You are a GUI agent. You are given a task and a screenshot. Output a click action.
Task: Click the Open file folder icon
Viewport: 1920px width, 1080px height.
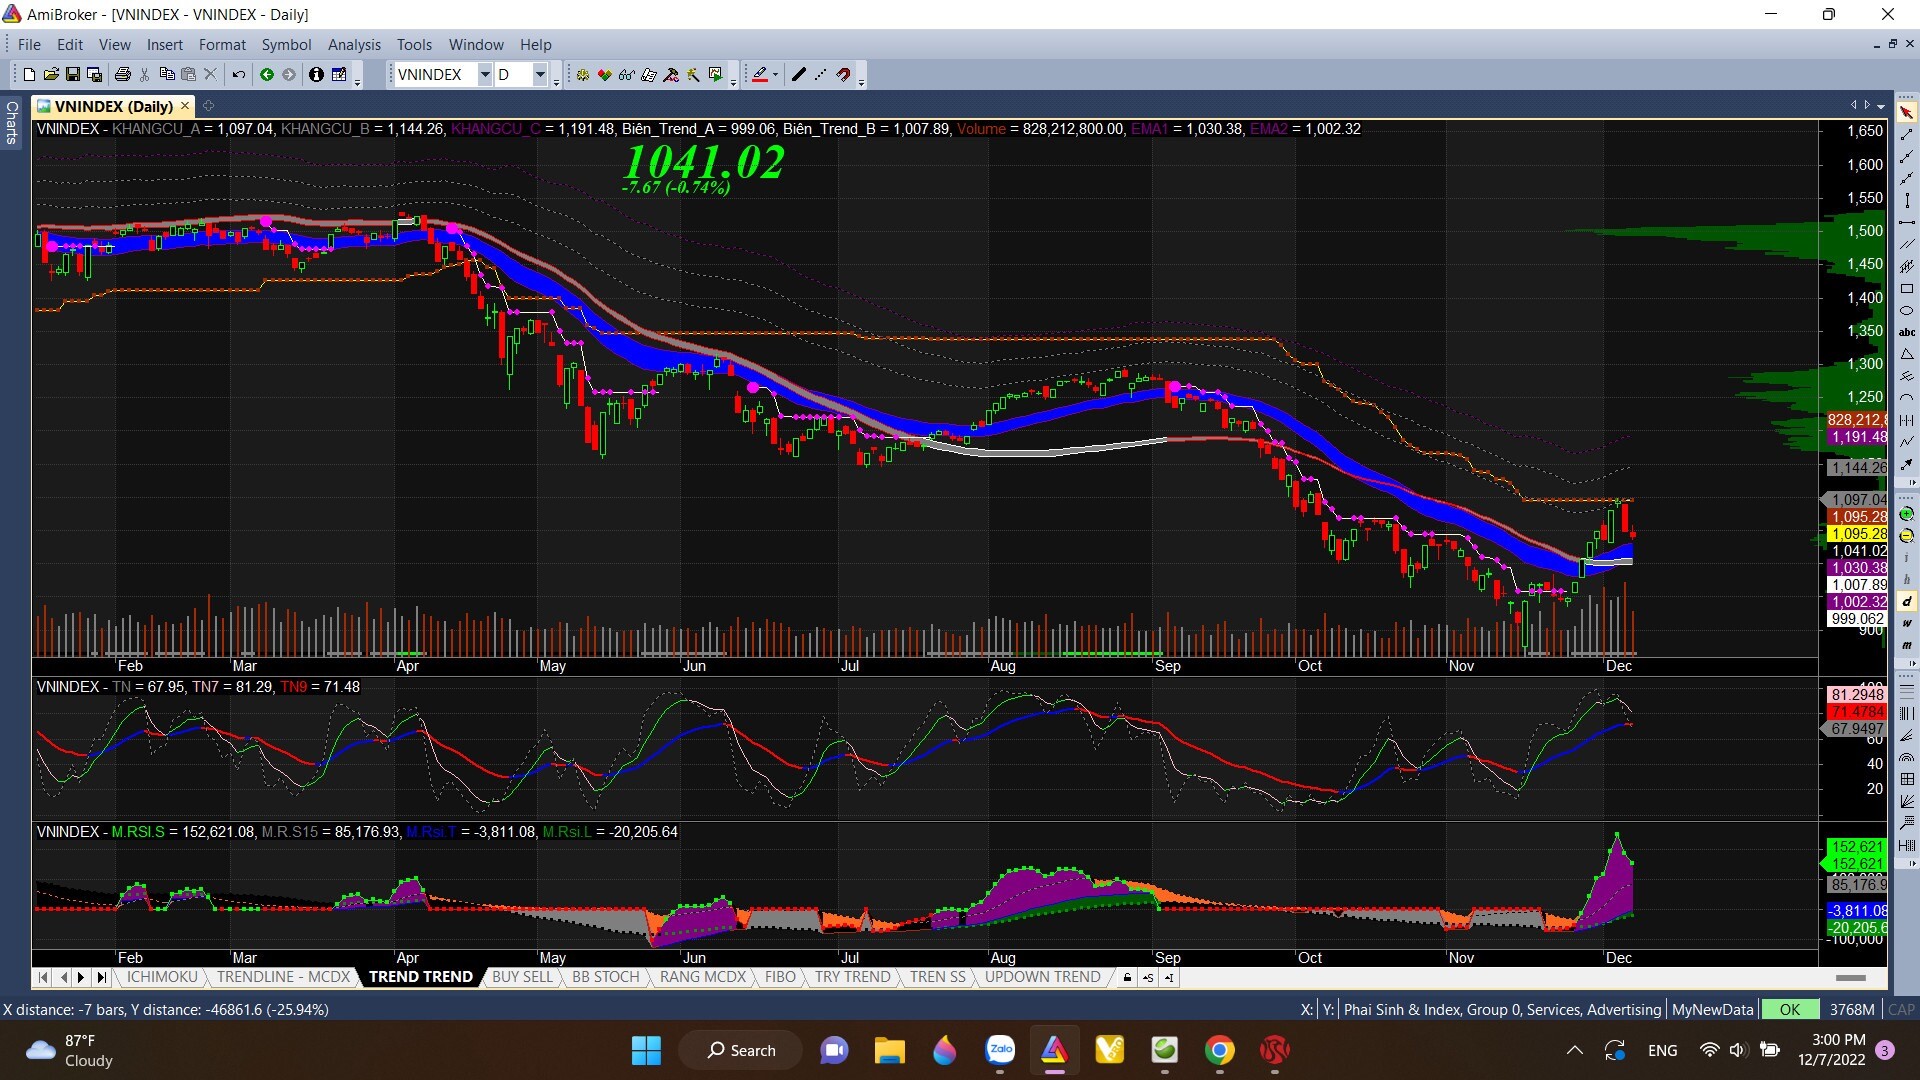pyautogui.click(x=51, y=75)
